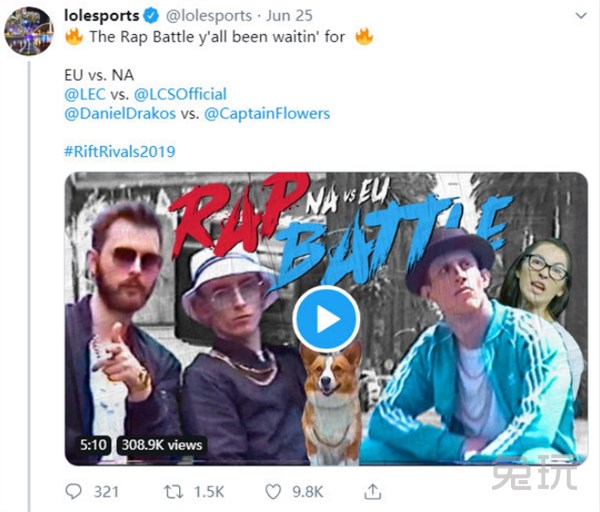Open the share upload icon
Screen dimensions: 600x512
[372, 492]
